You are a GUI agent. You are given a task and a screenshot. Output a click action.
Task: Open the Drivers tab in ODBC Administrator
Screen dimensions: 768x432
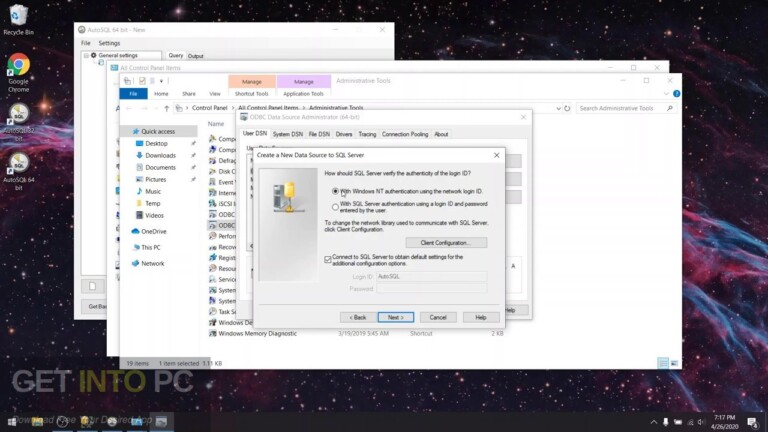point(344,134)
